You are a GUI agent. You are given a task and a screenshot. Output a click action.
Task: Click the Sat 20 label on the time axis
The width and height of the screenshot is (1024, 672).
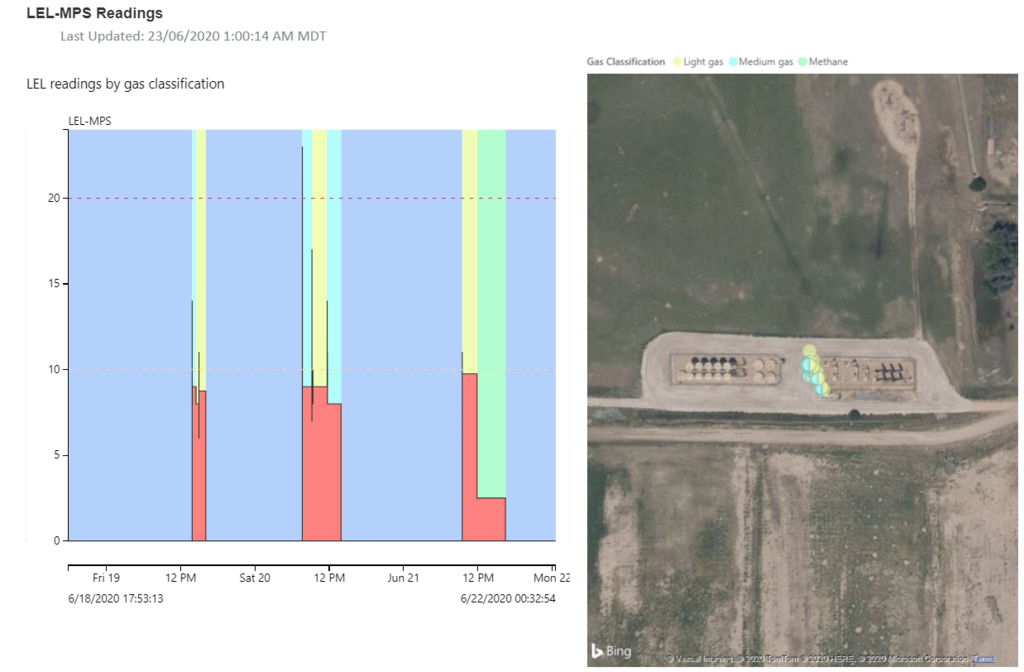pos(254,578)
